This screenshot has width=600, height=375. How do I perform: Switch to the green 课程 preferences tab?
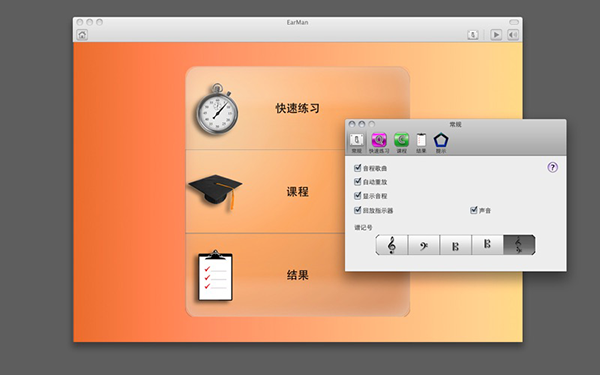[401, 143]
